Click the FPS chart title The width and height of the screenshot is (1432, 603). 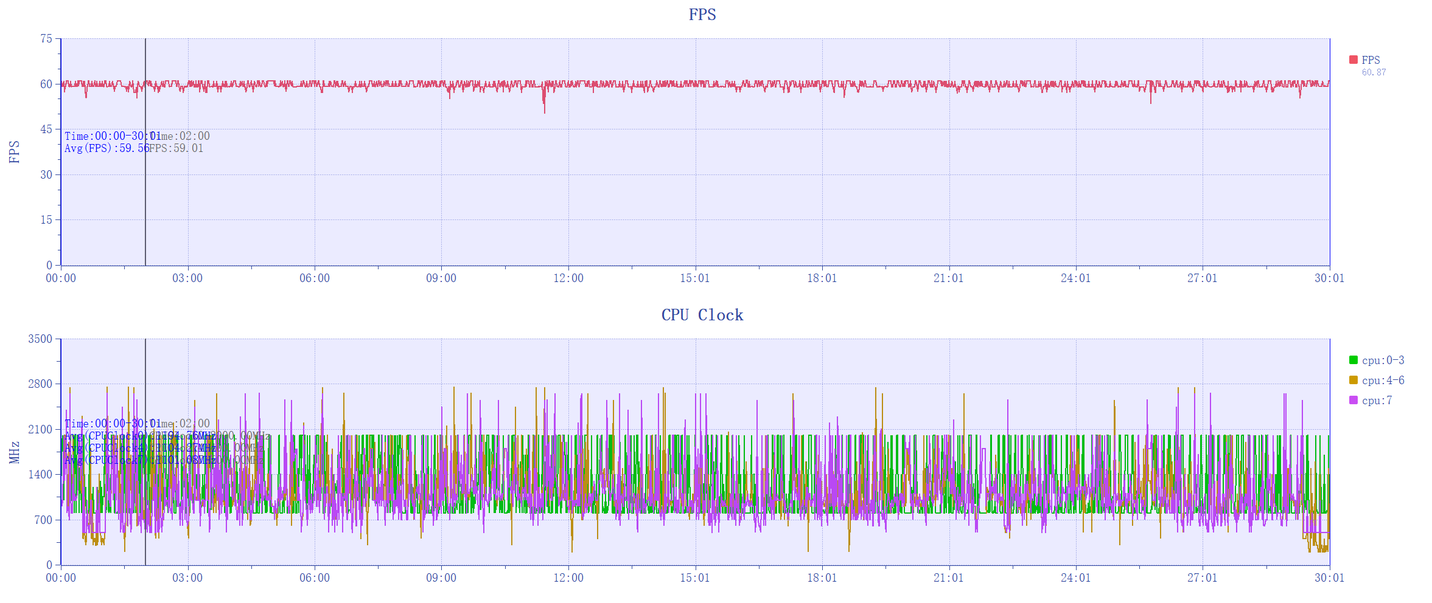pyautogui.click(x=702, y=15)
